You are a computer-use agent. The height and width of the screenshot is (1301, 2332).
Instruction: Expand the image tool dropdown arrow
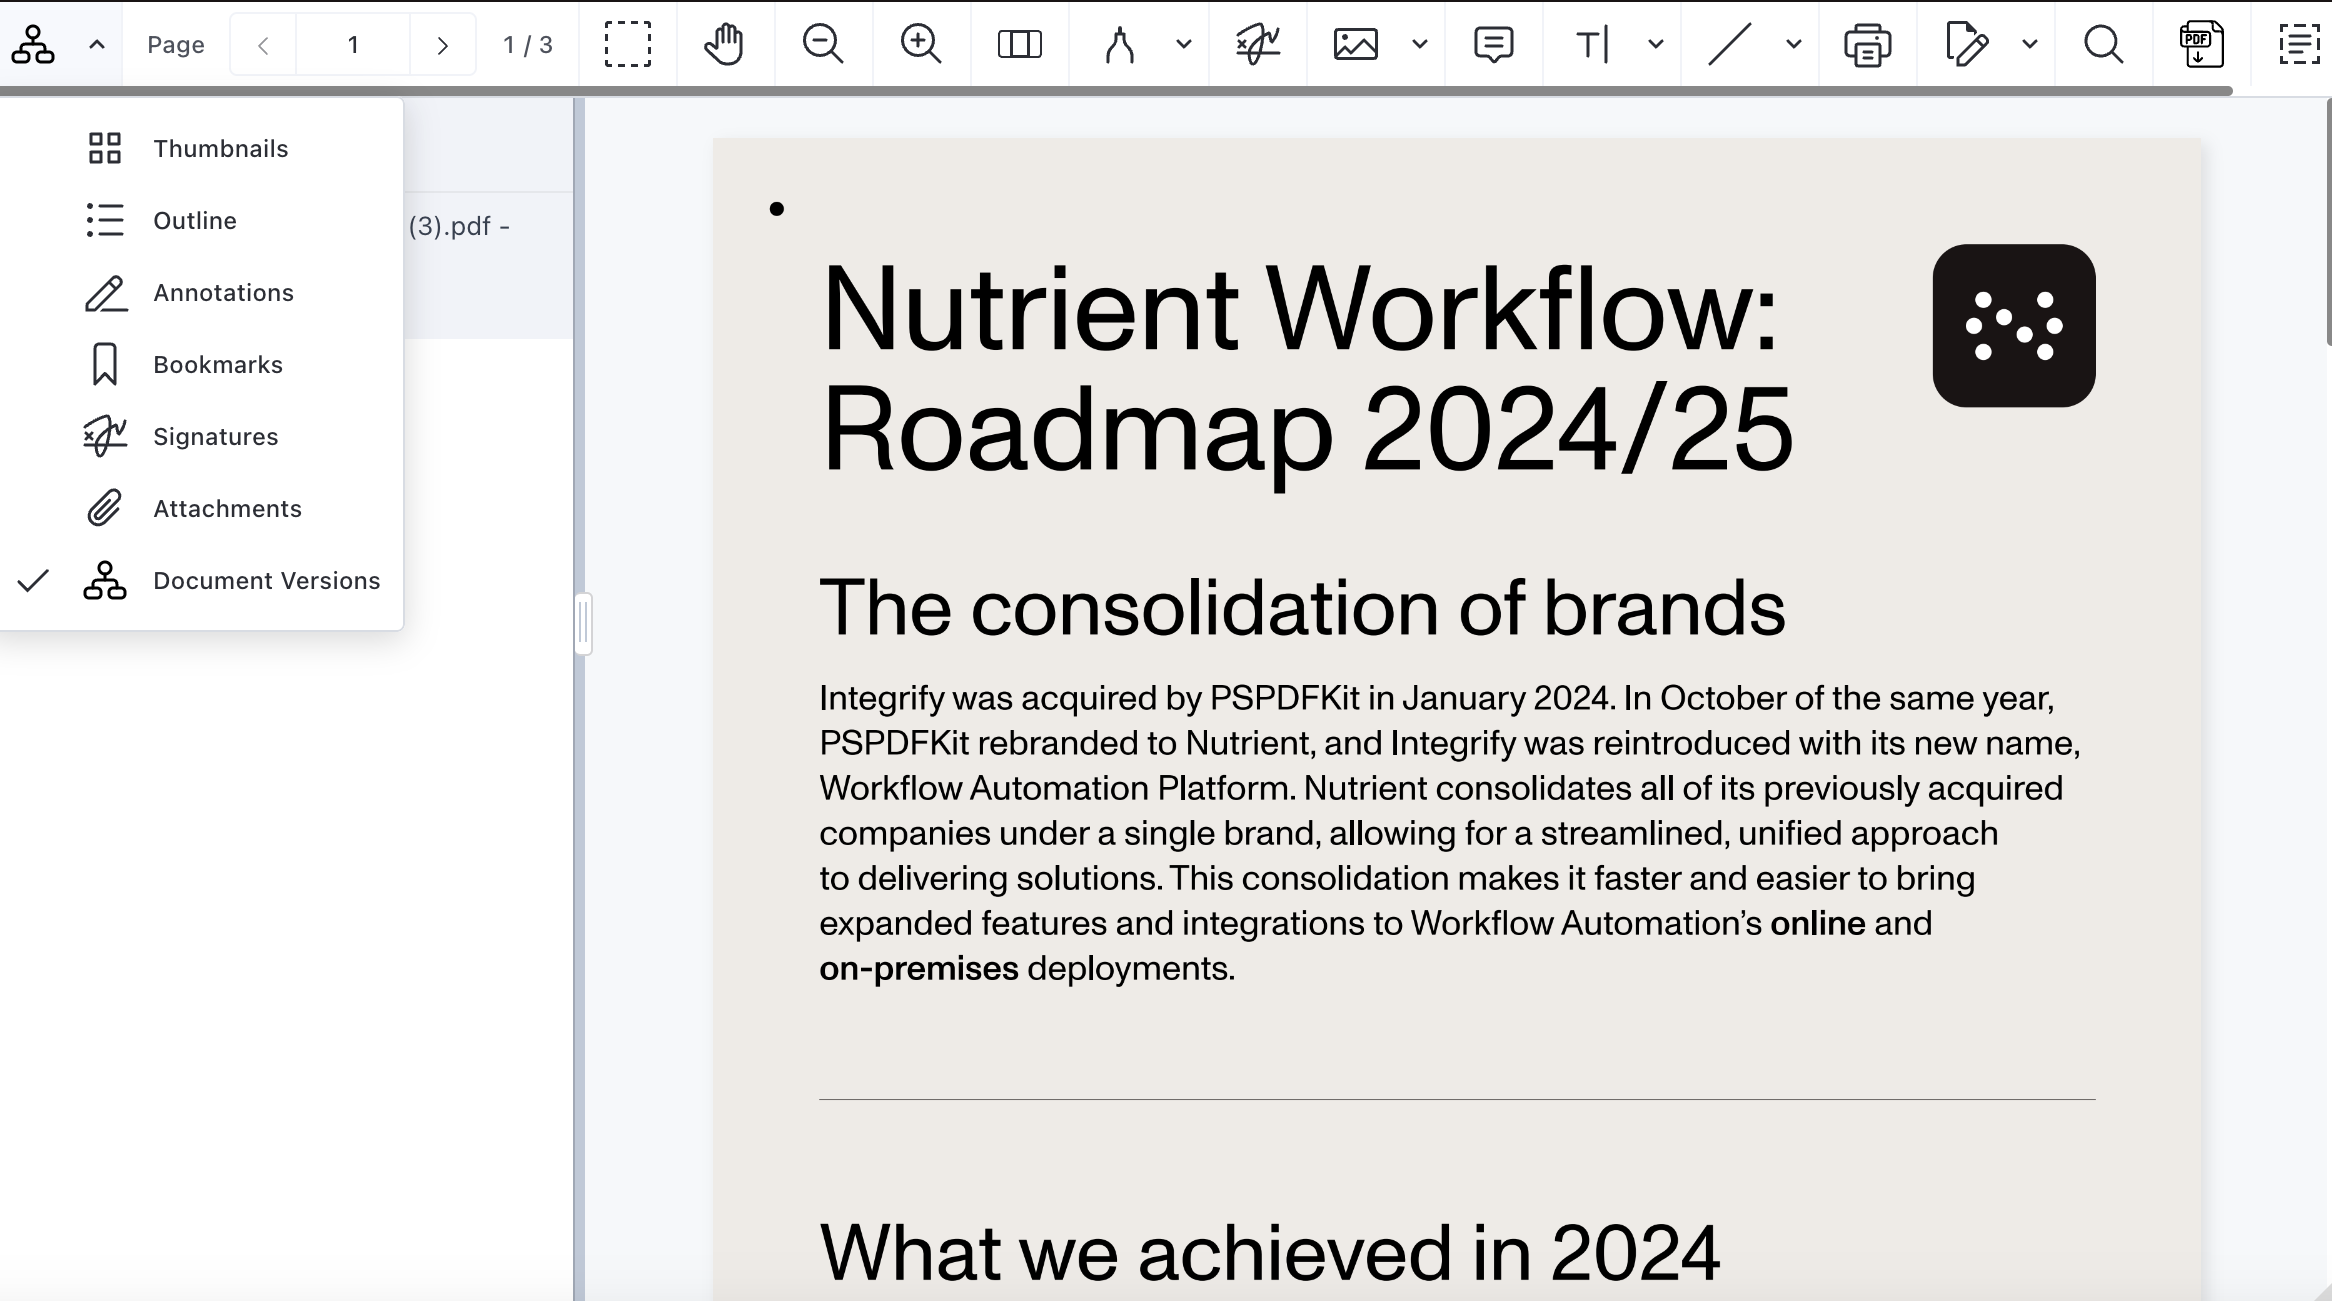point(1420,45)
